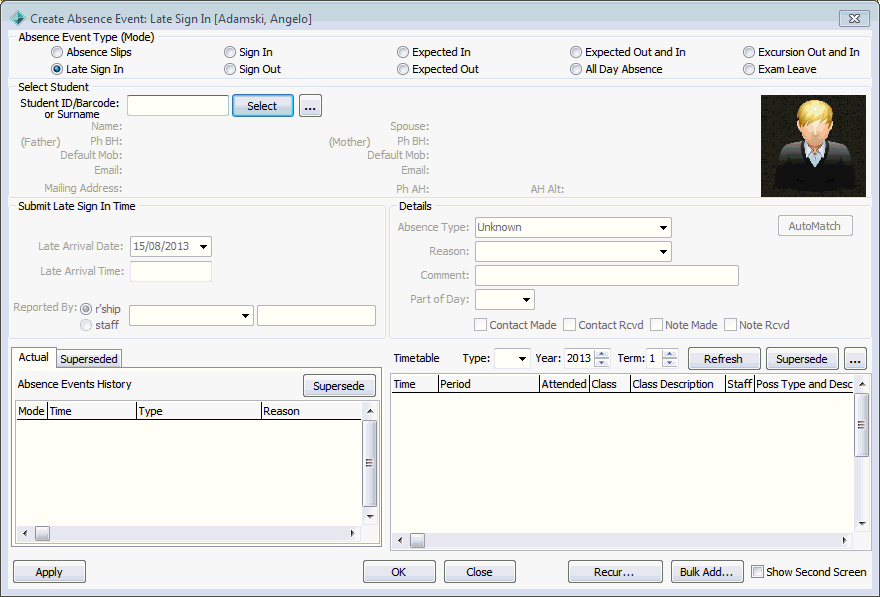Image resolution: width=880 pixels, height=597 pixels.
Task: Select the Absence Slips mode
Action: tap(57, 52)
